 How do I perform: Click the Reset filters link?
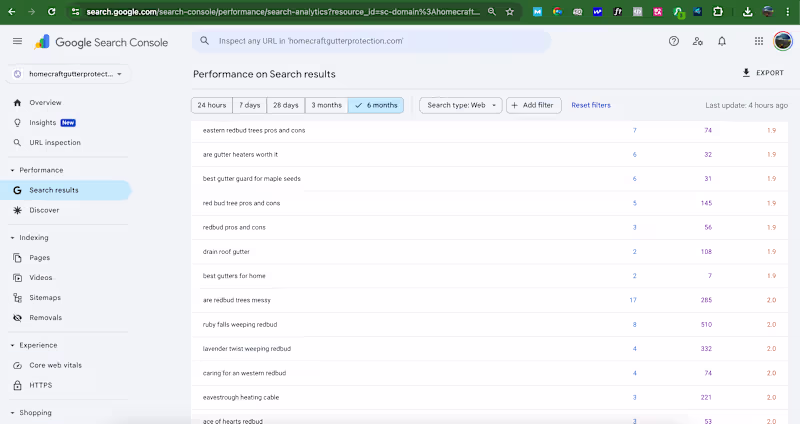[x=591, y=105]
